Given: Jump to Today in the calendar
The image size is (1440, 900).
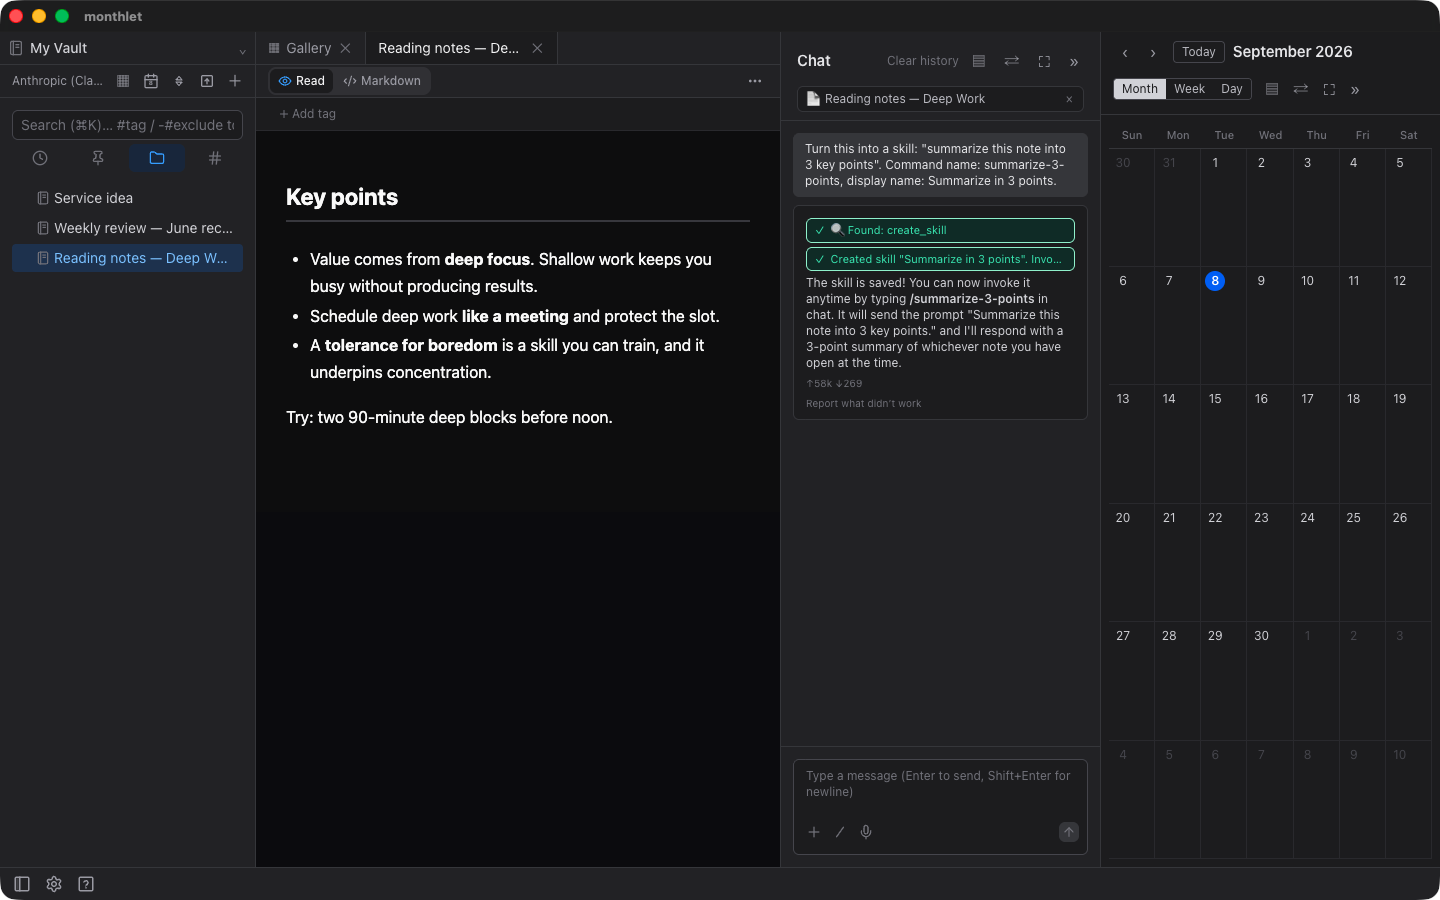Looking at the screenshot, I should click(x=1198, y=52).
